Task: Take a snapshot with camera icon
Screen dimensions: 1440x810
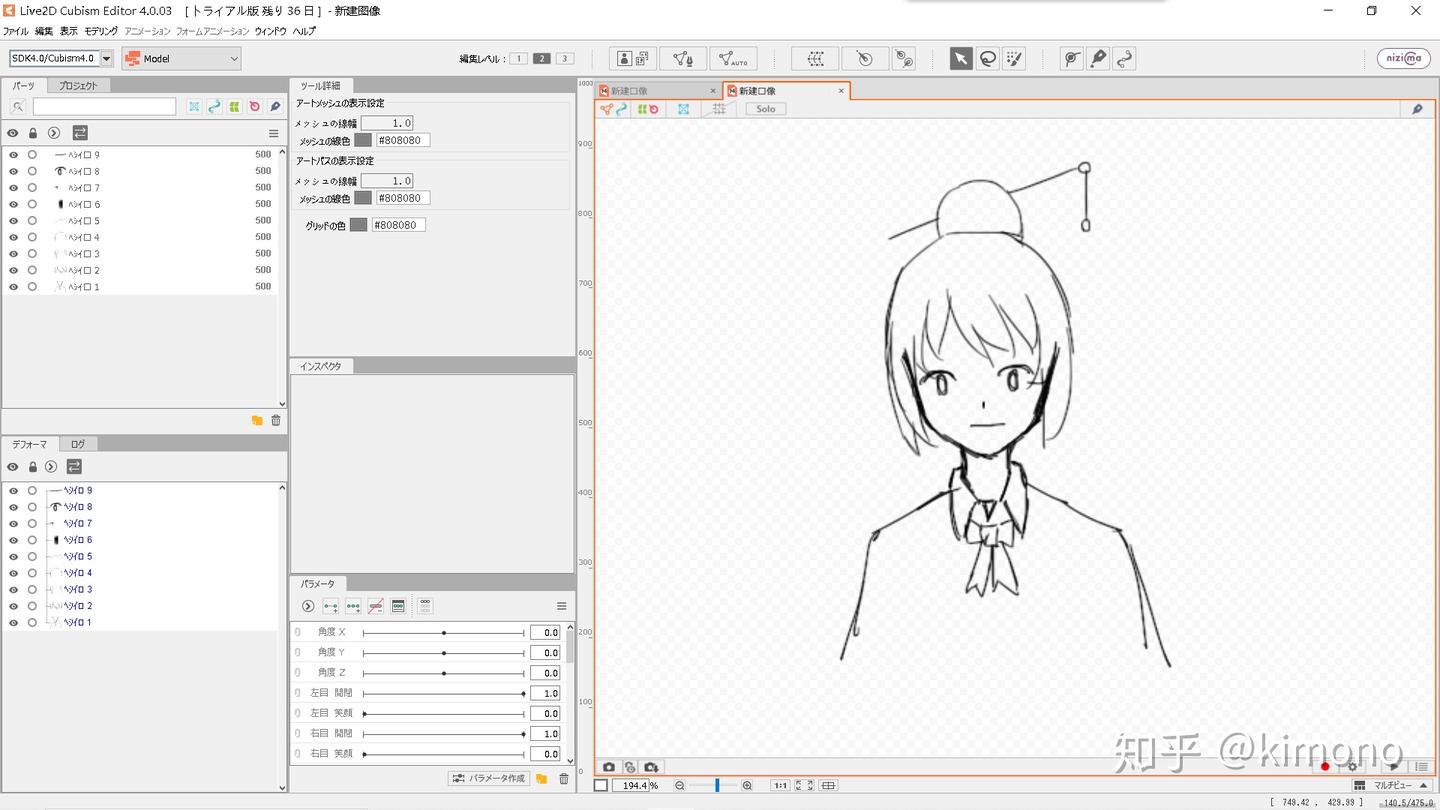Action: point(609,767)
